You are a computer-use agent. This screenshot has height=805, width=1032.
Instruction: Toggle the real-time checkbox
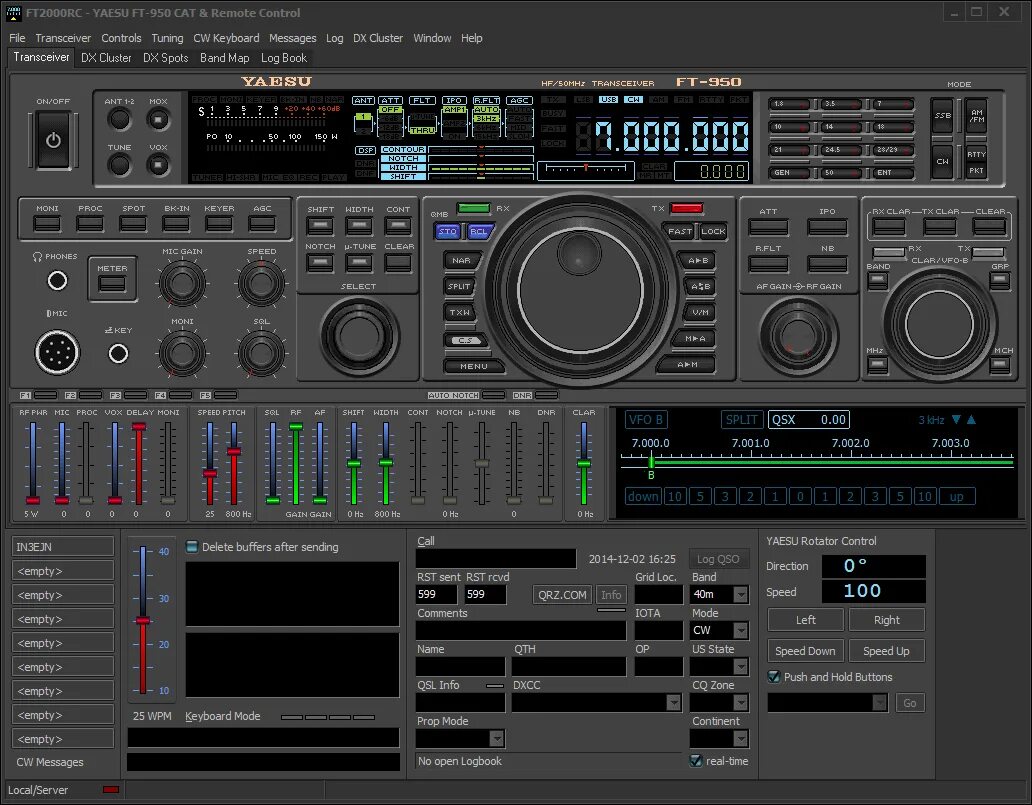696,761
